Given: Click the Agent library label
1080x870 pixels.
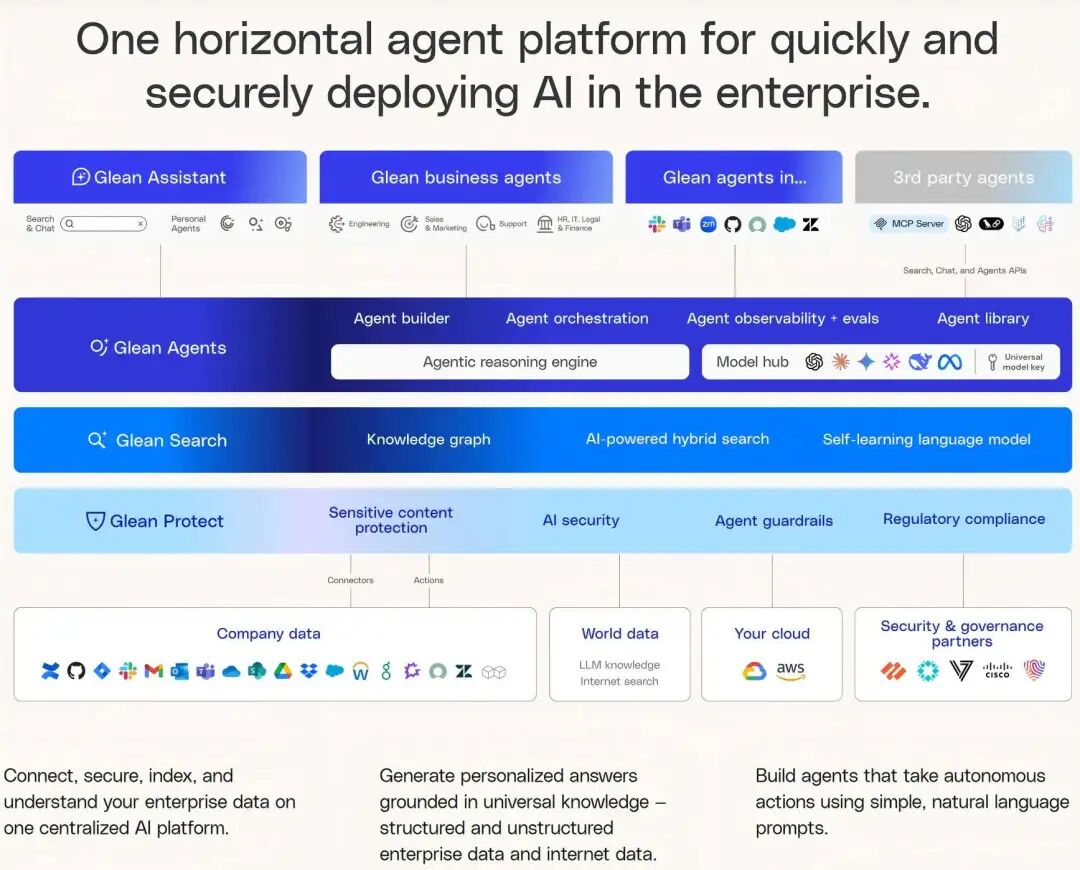Looking at the screenshot, I should click(x=983, y=318).
